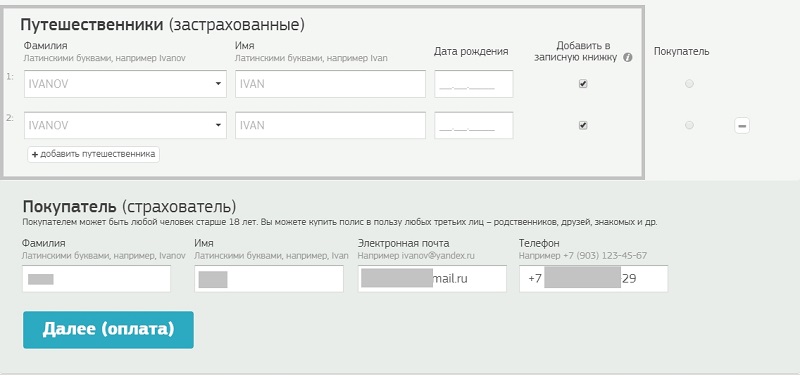Image resolution: width=800 pixels, height=376 pixels.
Task: Select traveler 2 as Покупатель radio button
Action: click(689, 125)
